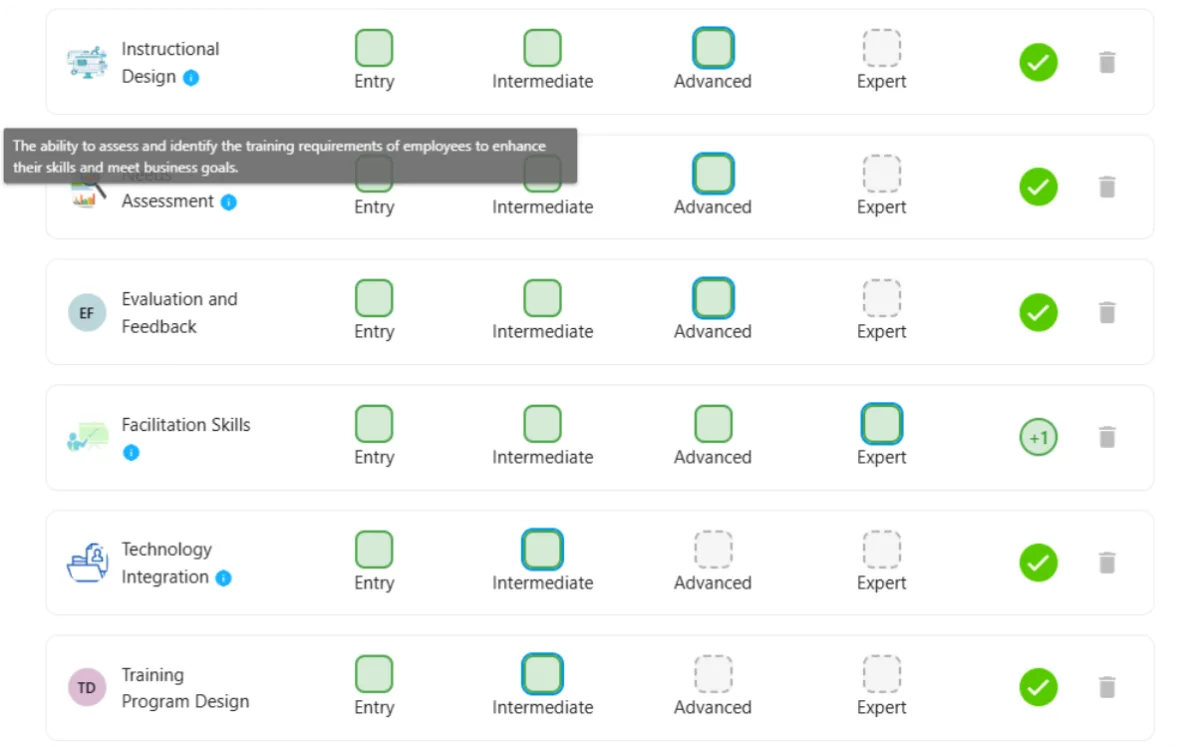Select Entry level for Training Program Design
The height and width of the screenshot is (747, 1200).
click(374, 674)
